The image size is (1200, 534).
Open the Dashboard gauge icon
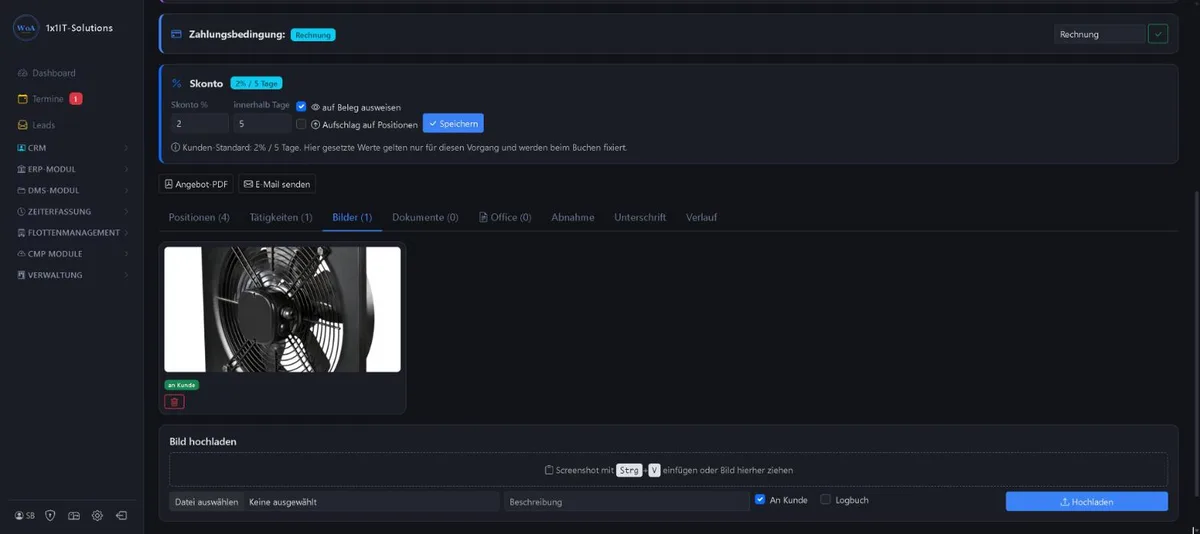click(x=23, y=73)
